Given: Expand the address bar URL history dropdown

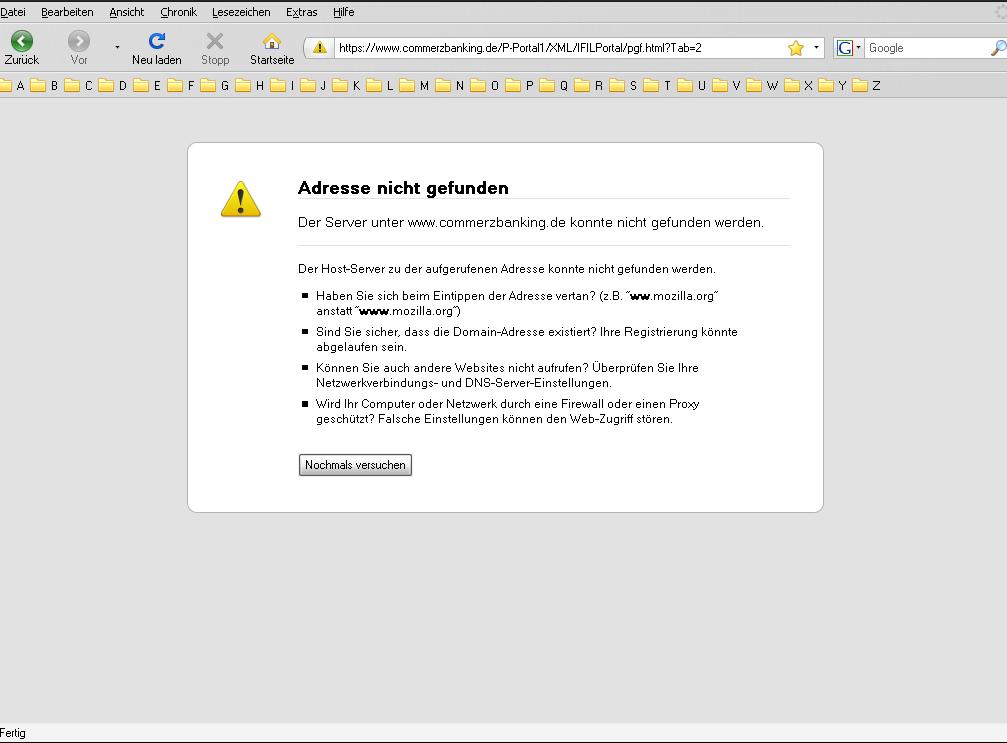Looking at the screenshot, I should pyautogui.click(x=816, y=48).
